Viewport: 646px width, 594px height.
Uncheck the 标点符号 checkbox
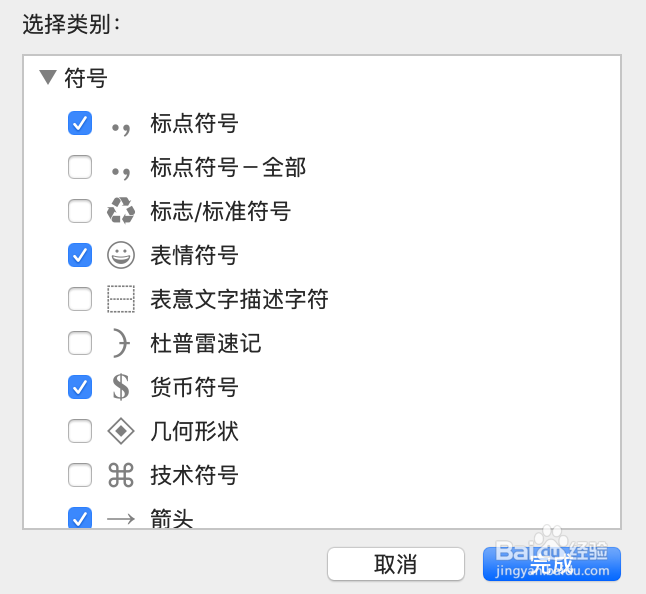pyautogui.click(x=80, y=124)
